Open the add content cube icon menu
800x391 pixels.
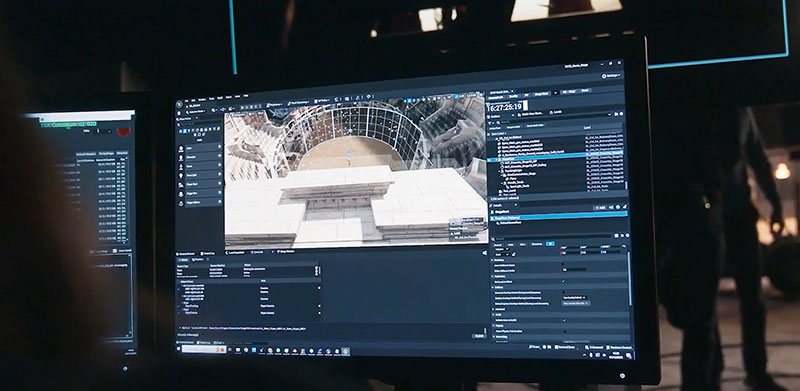tap(213, 110)
